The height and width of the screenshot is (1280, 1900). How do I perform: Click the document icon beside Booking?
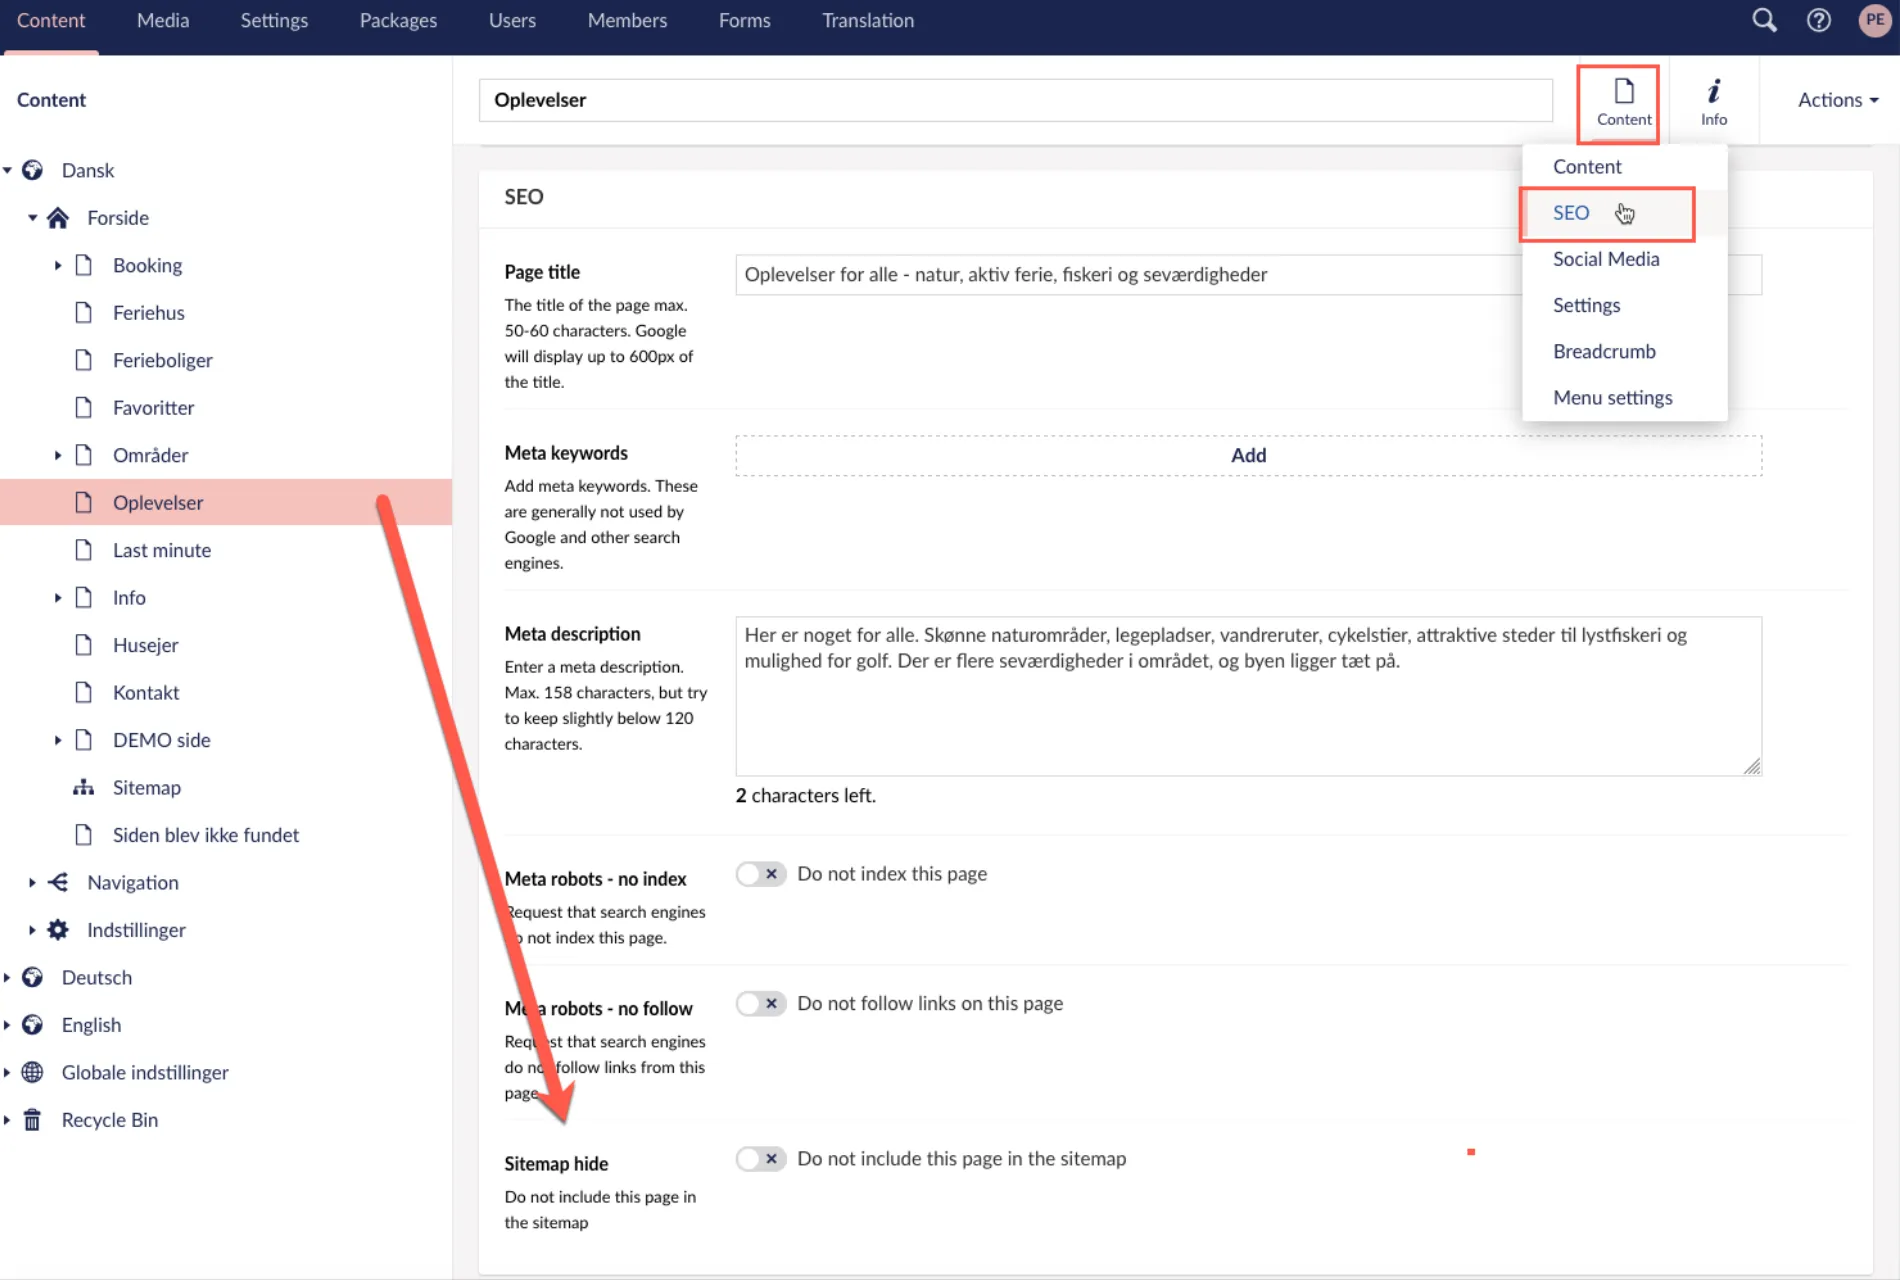click(84, 265)
